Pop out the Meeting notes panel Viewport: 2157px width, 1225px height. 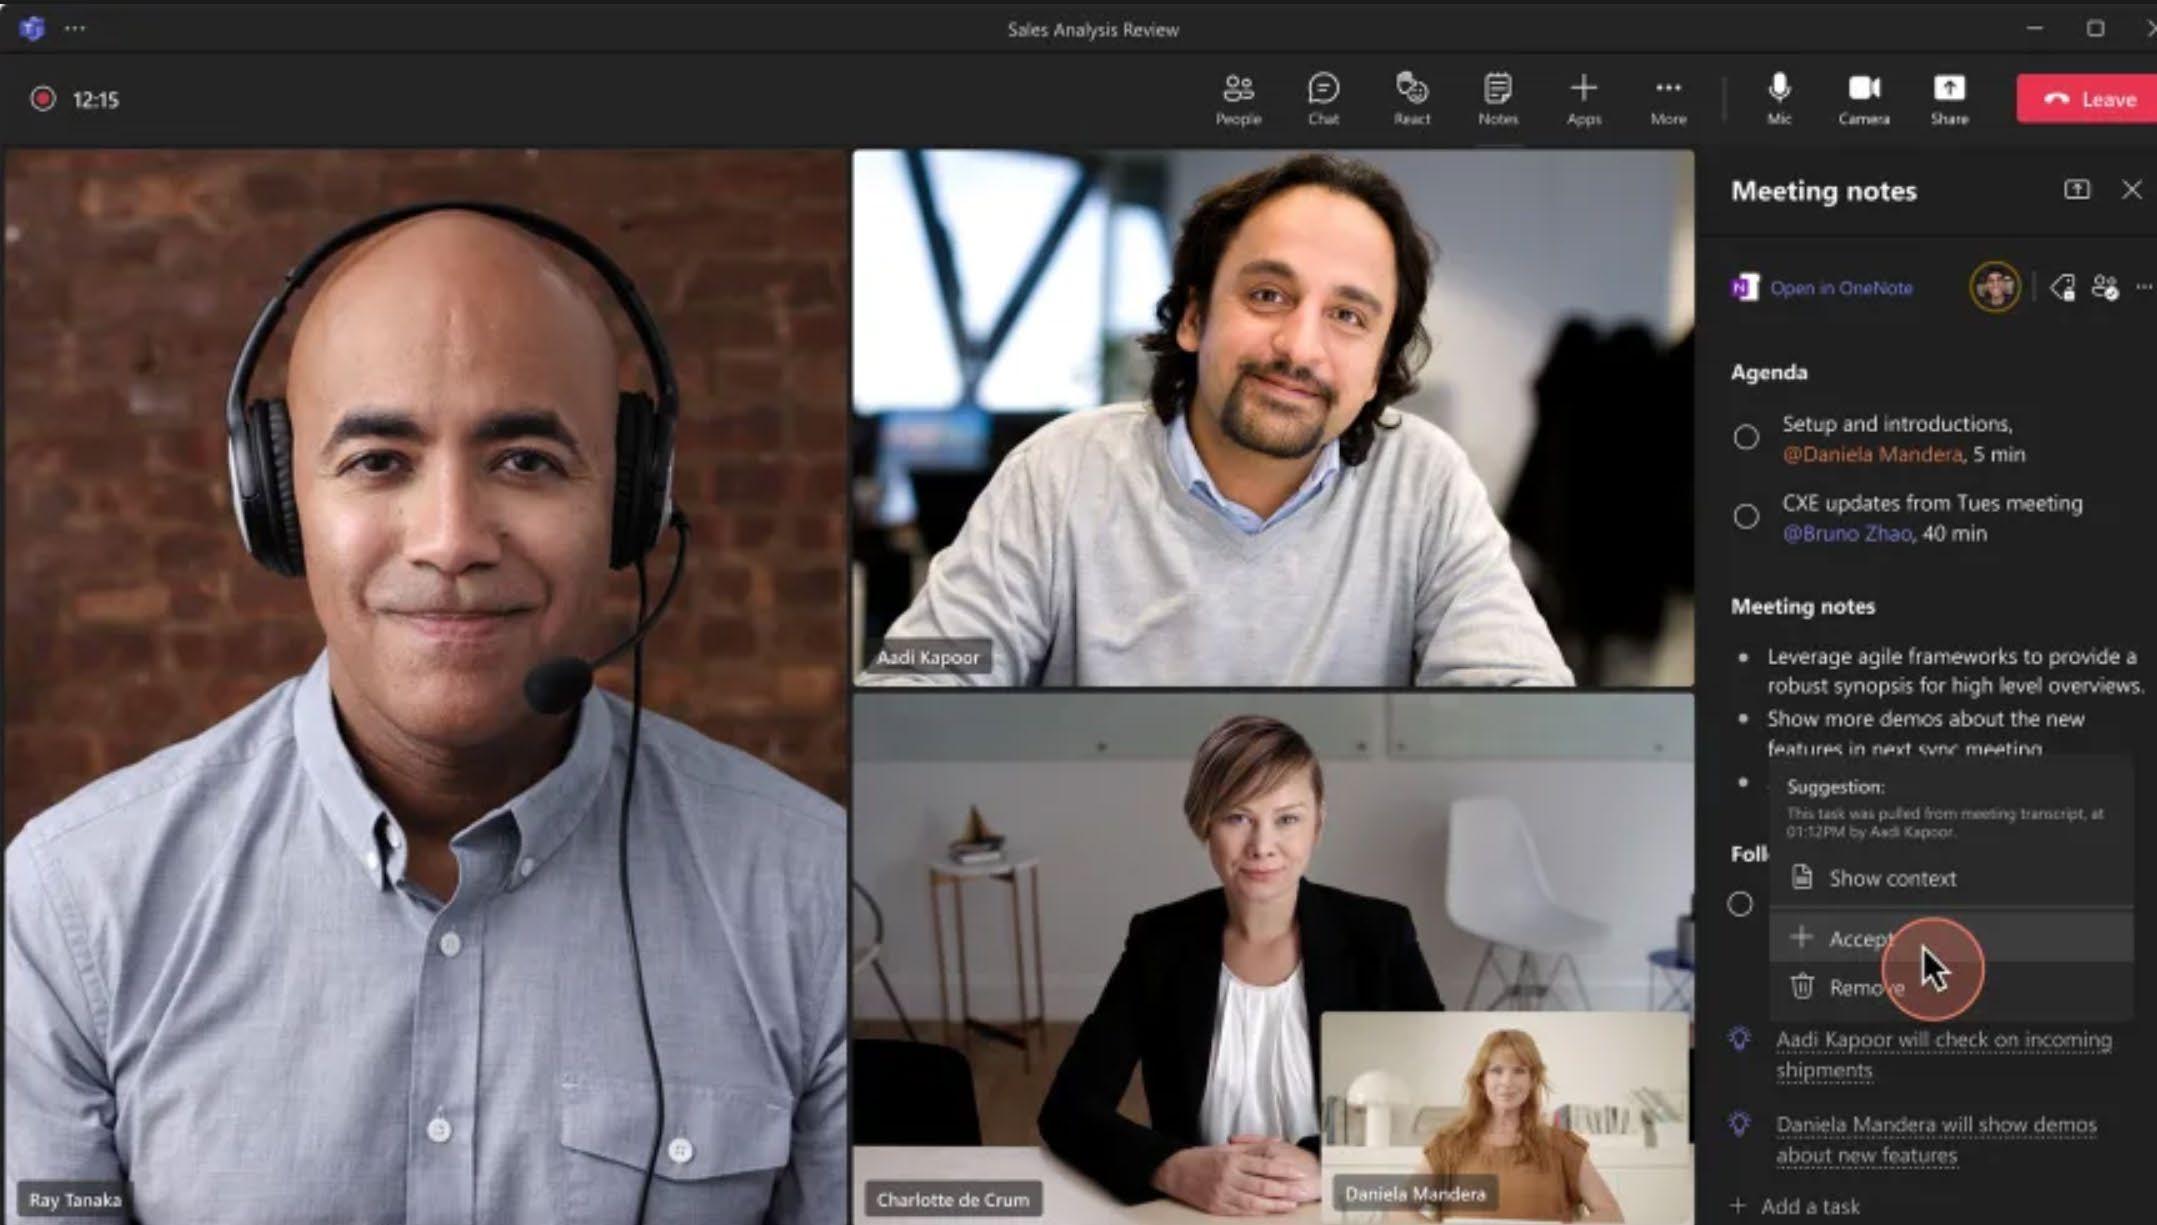tap(2076, 190)
